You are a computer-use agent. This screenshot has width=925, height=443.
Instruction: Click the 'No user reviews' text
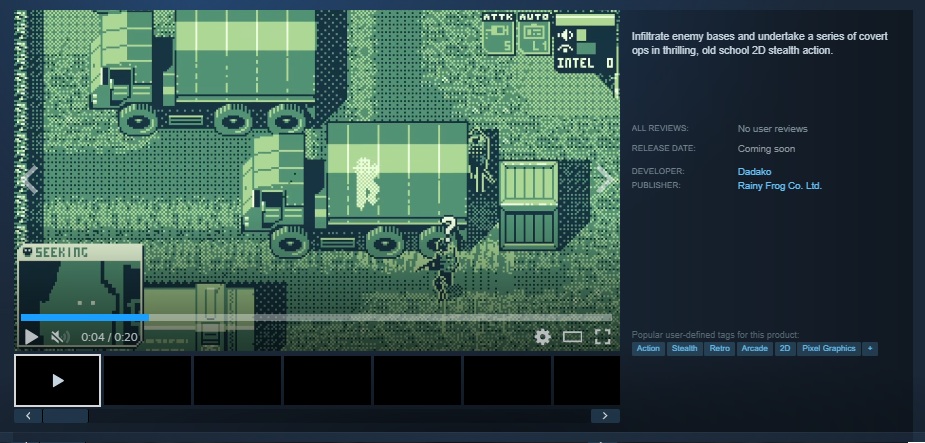click(x=772, y=129)
